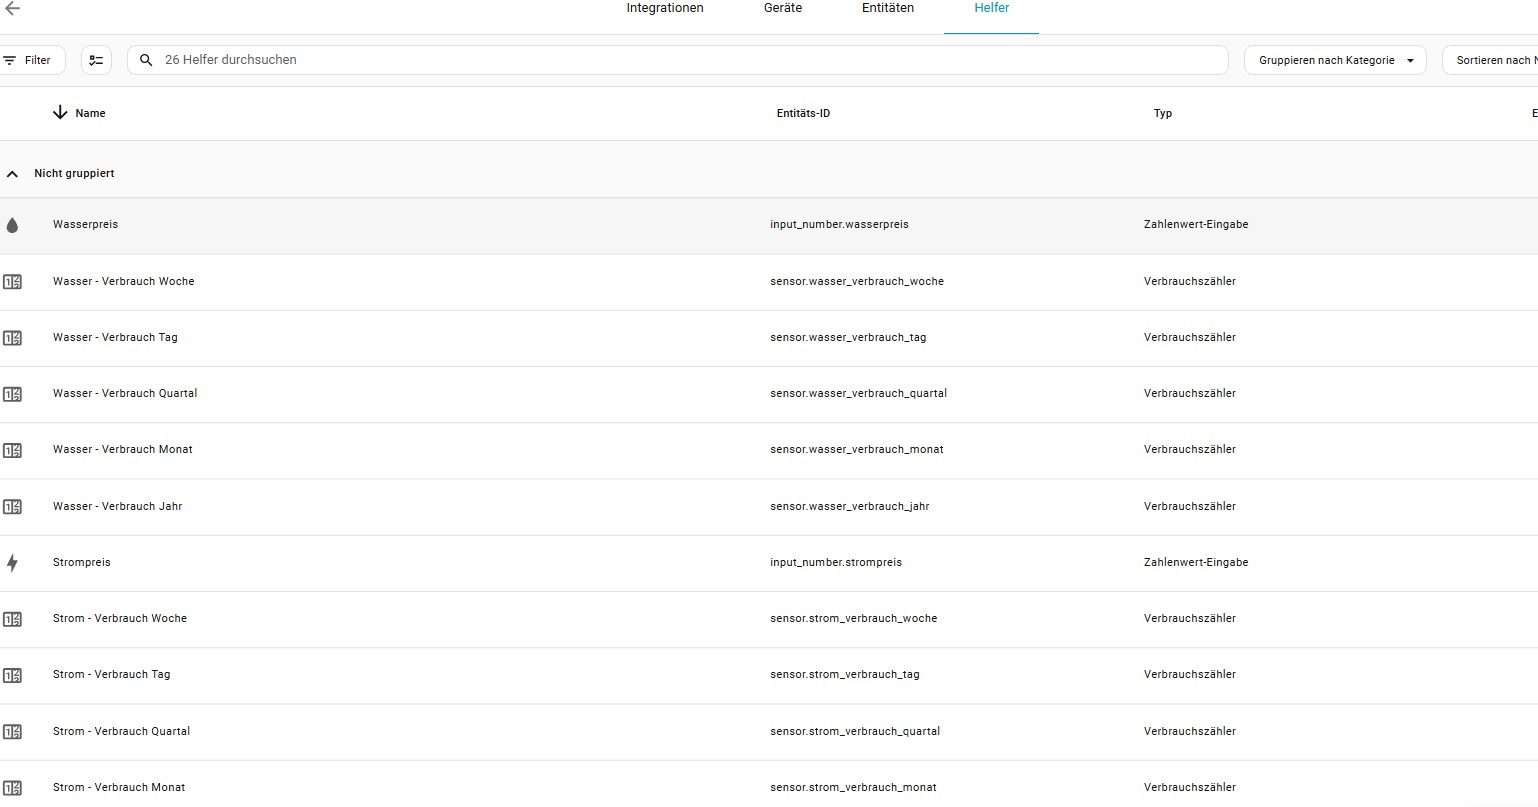Open Wasser - Verbrauch Tag helper

point(769,338)
